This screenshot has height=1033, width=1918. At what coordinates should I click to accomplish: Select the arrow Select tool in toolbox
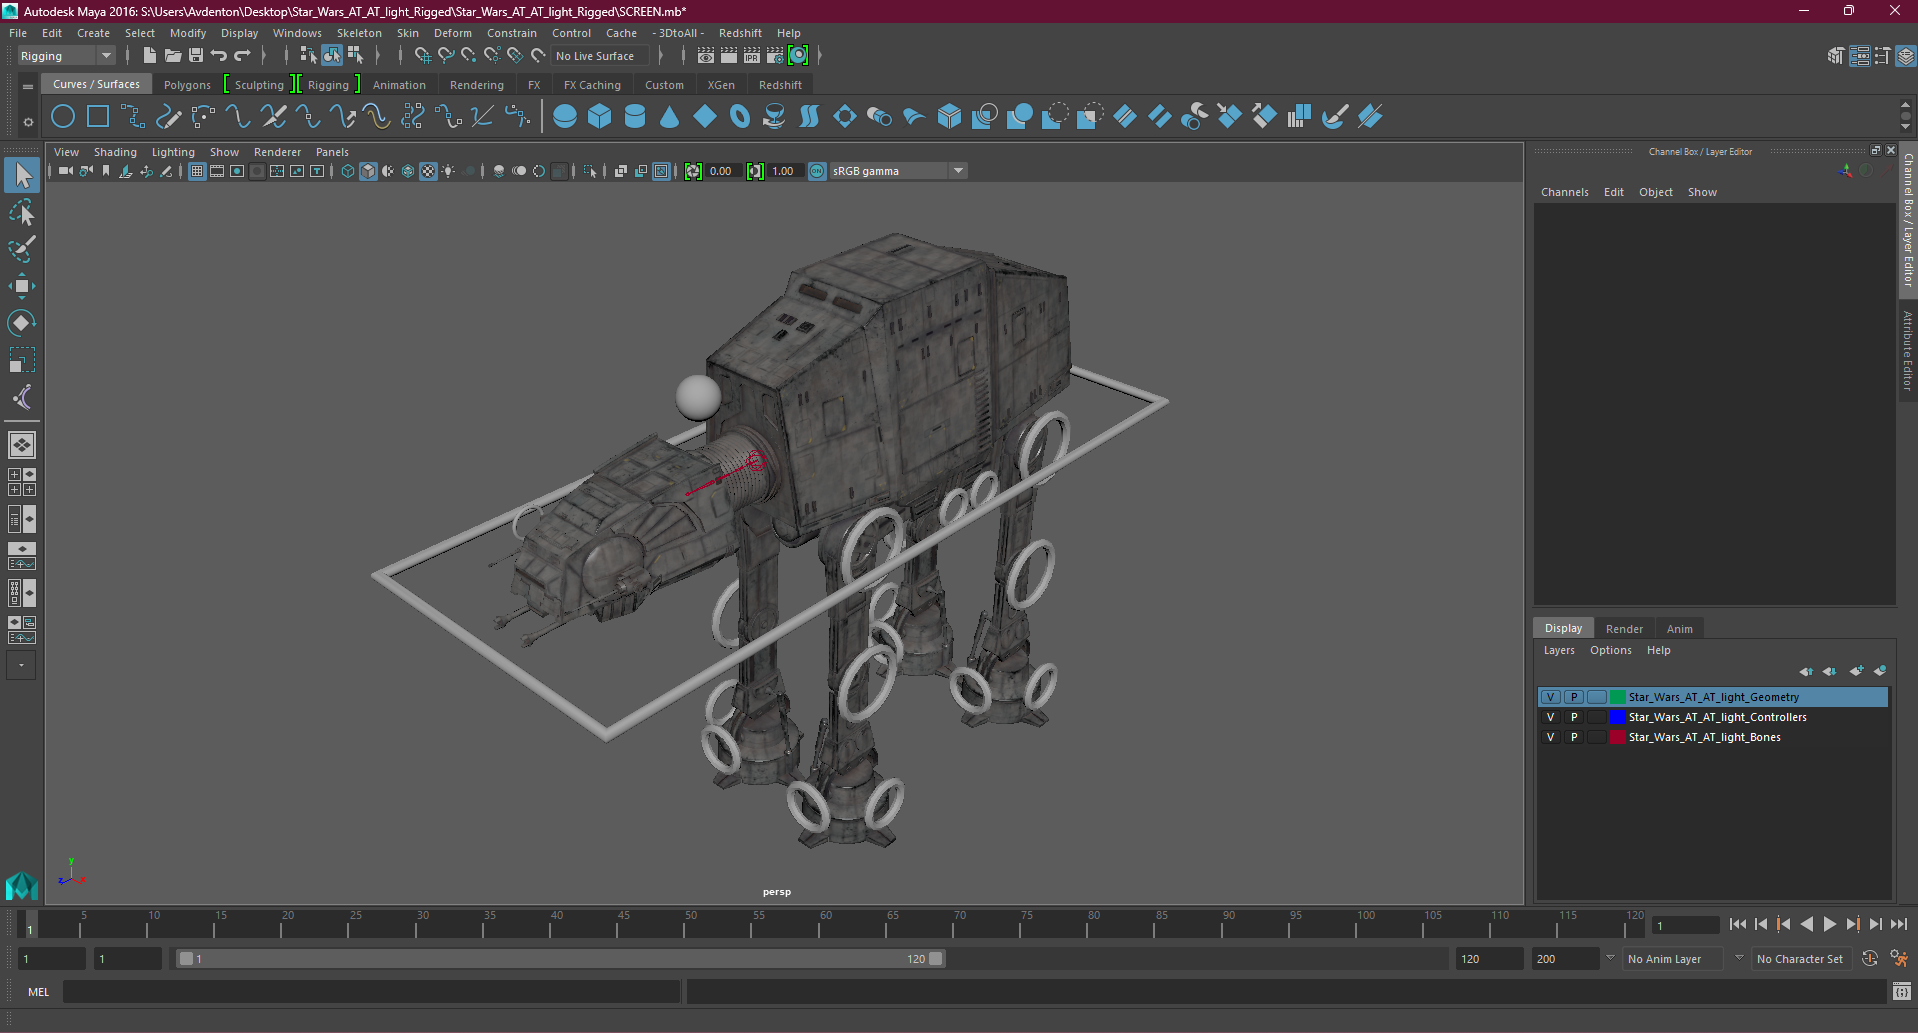pos(22,175)
